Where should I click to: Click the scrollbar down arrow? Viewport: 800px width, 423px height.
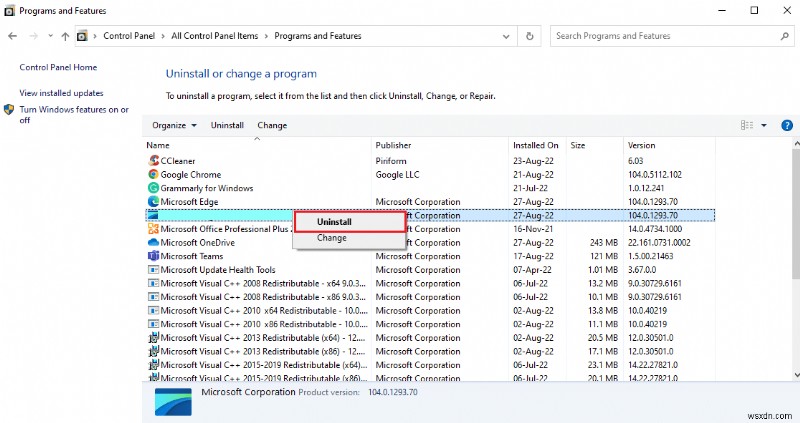pos(796,375)
